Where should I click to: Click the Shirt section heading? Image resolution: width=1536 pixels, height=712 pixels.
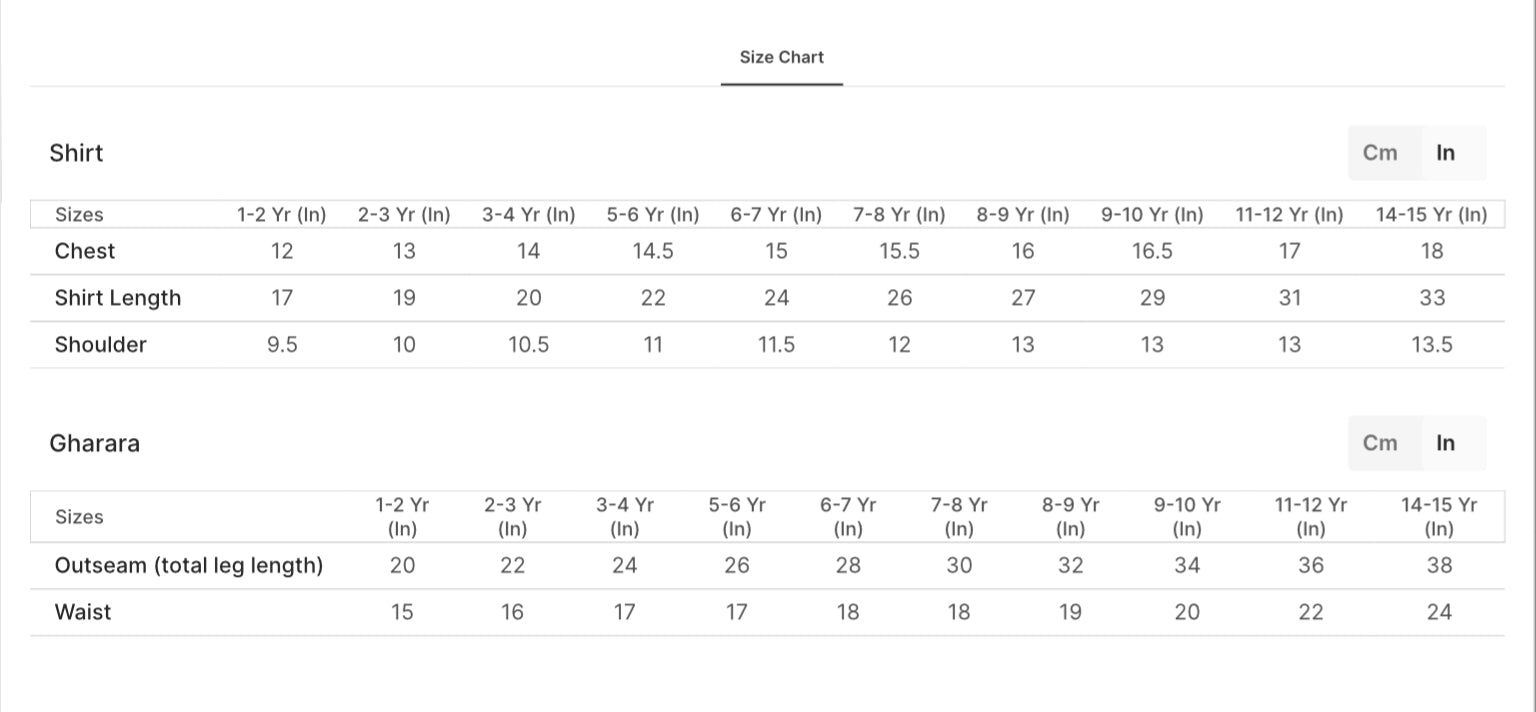(x=76, y=153)
